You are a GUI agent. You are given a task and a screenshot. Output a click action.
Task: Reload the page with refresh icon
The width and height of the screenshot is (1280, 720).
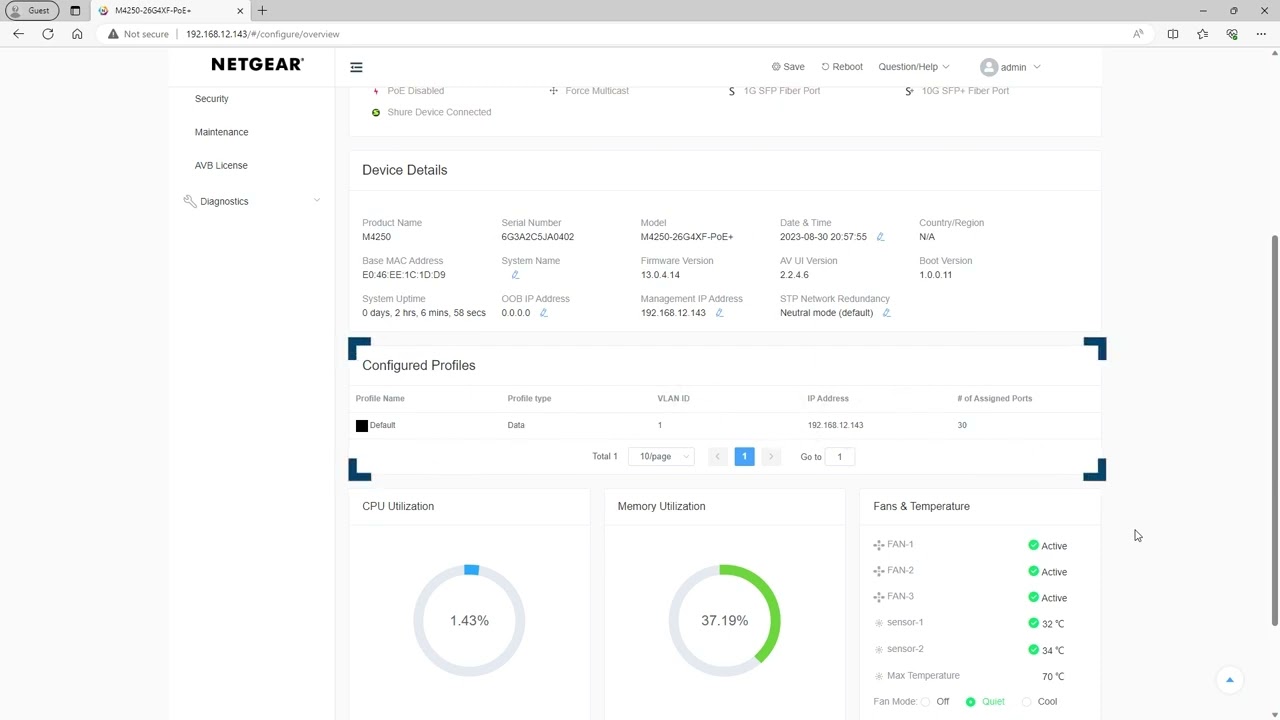[48, 34]
